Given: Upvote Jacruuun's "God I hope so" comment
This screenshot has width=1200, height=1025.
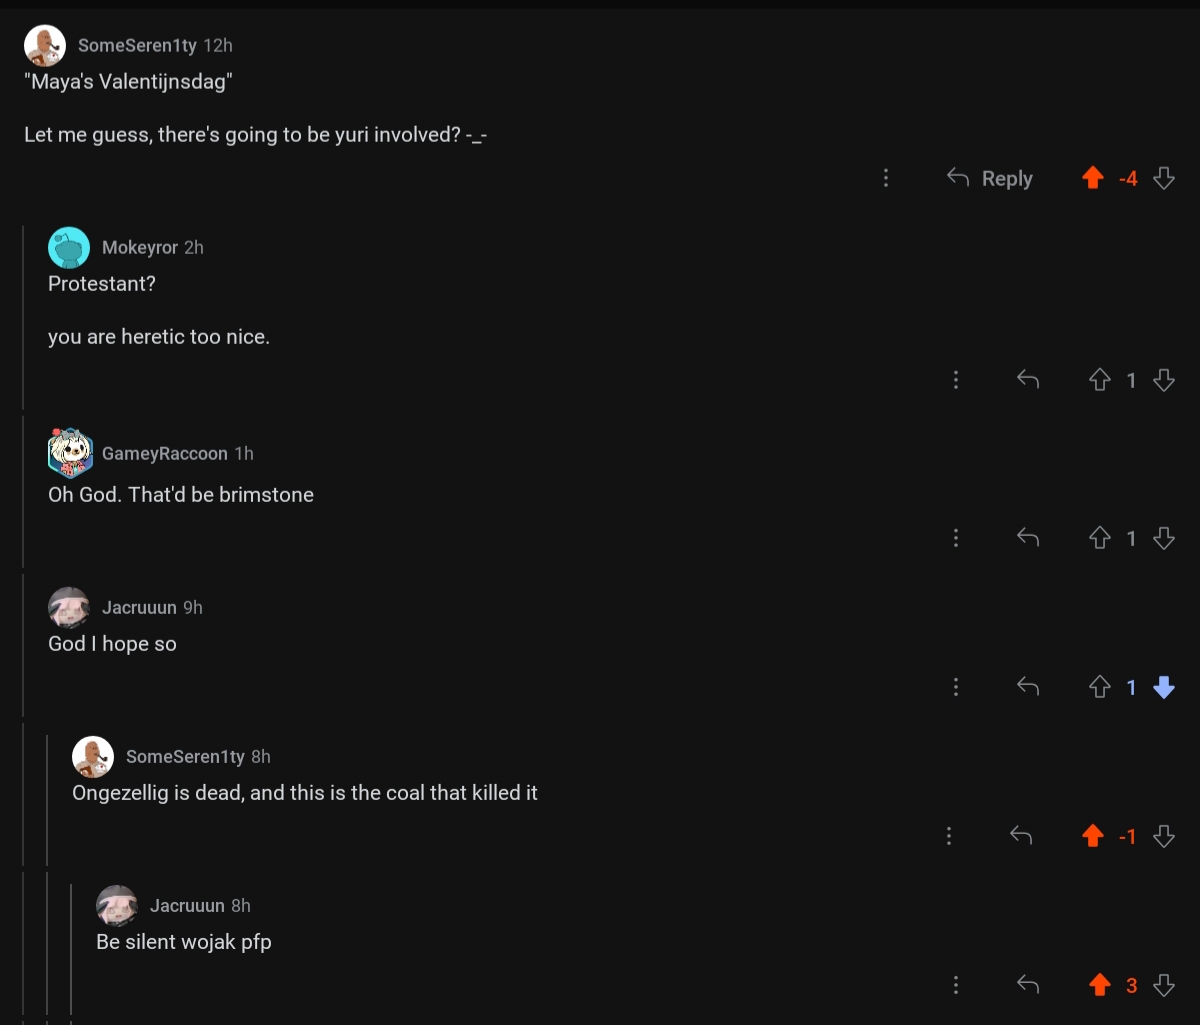Looking at the screenshot, I should click(x=1099, y=687).
